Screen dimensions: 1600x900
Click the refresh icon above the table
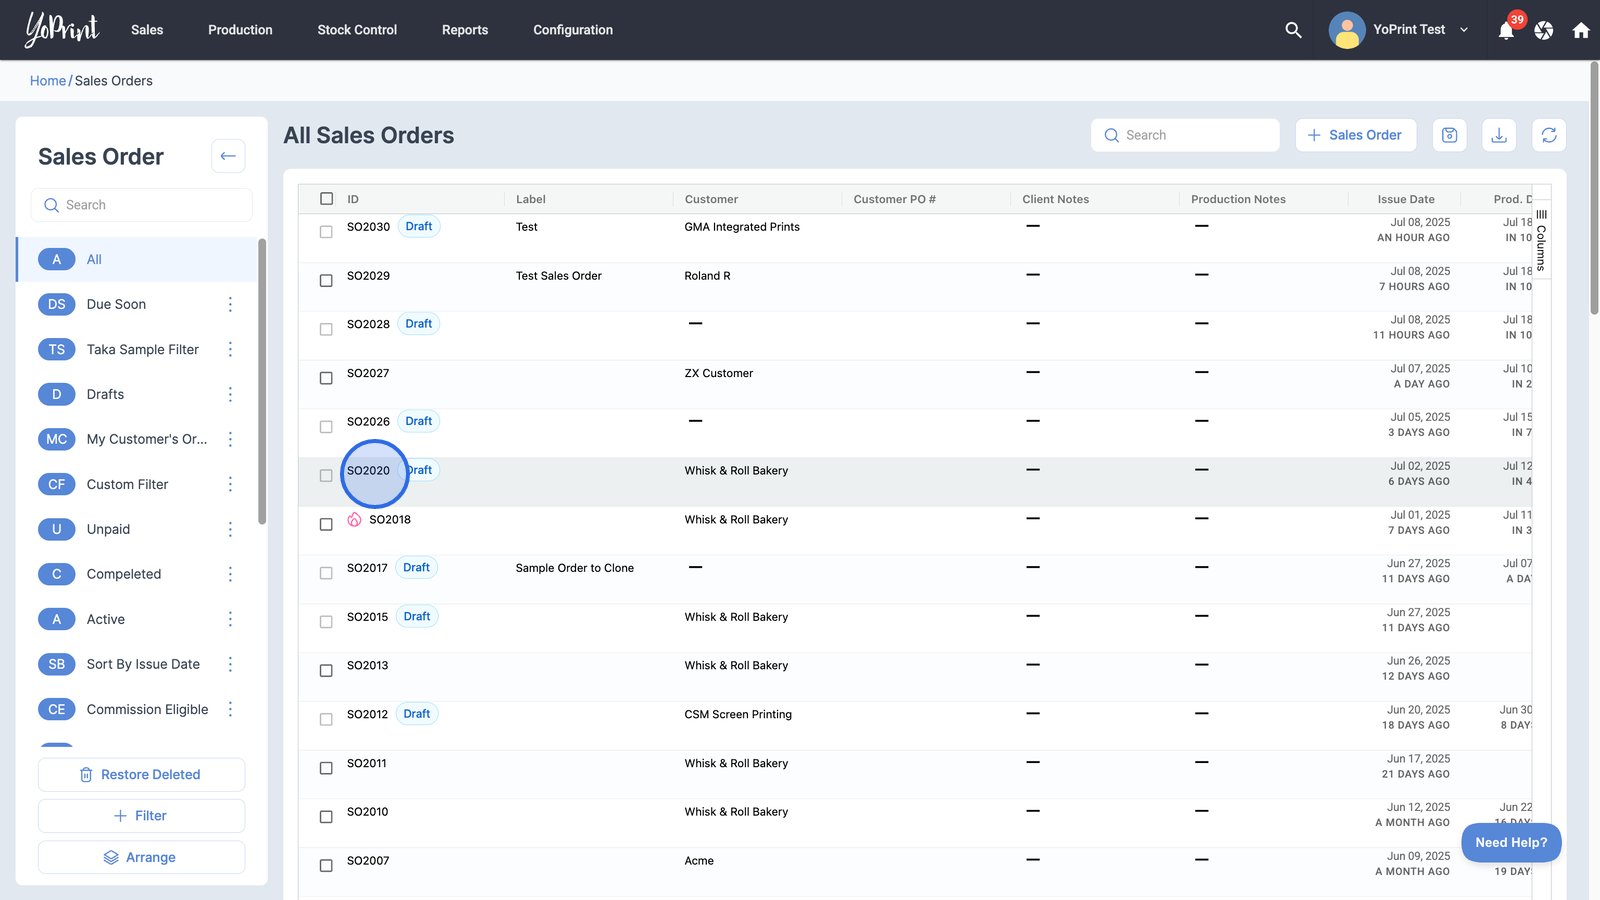1549,135
